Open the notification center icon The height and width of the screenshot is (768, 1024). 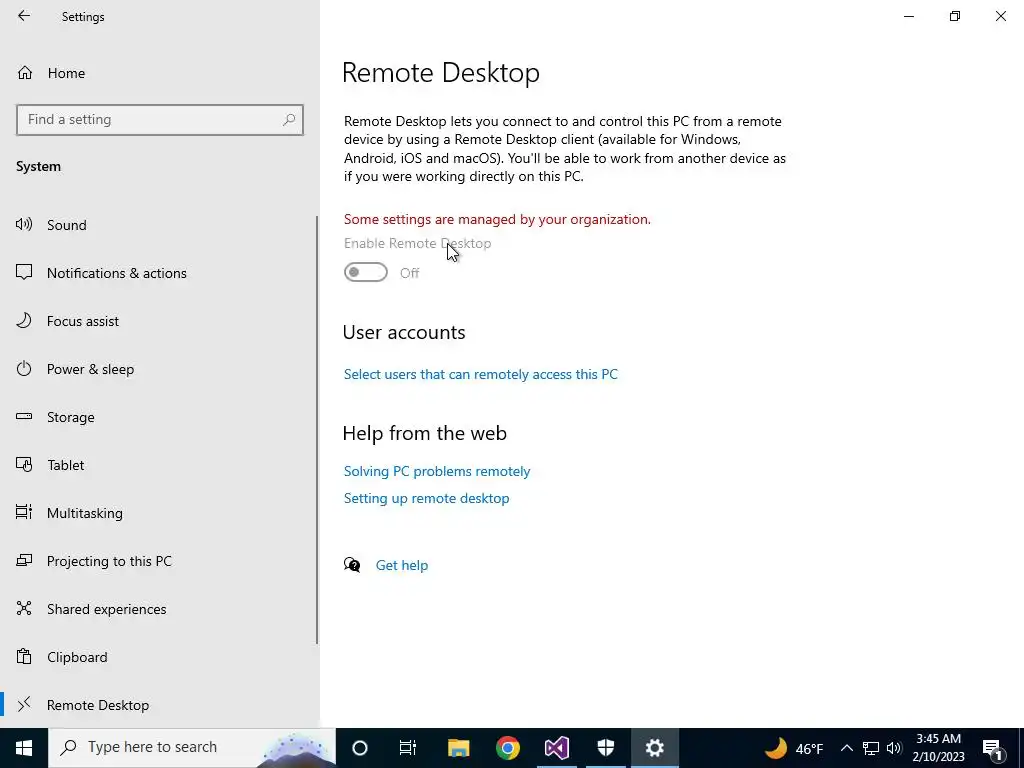992,749
